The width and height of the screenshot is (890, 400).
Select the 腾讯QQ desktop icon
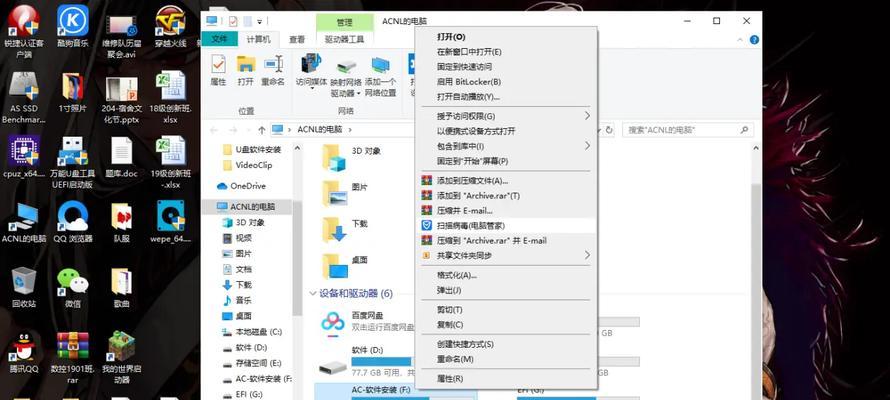pyautogui.click(x=24, y=352)
